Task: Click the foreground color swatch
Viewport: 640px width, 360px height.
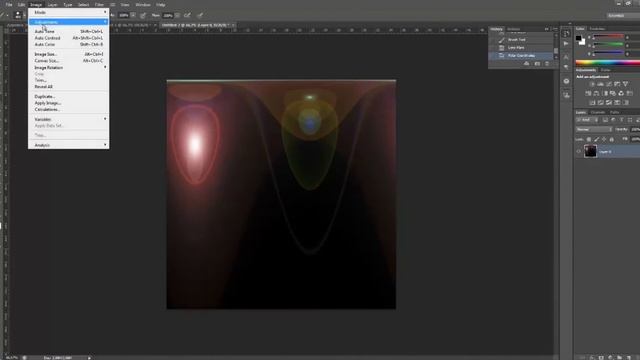Action: [x=578, y=38]
